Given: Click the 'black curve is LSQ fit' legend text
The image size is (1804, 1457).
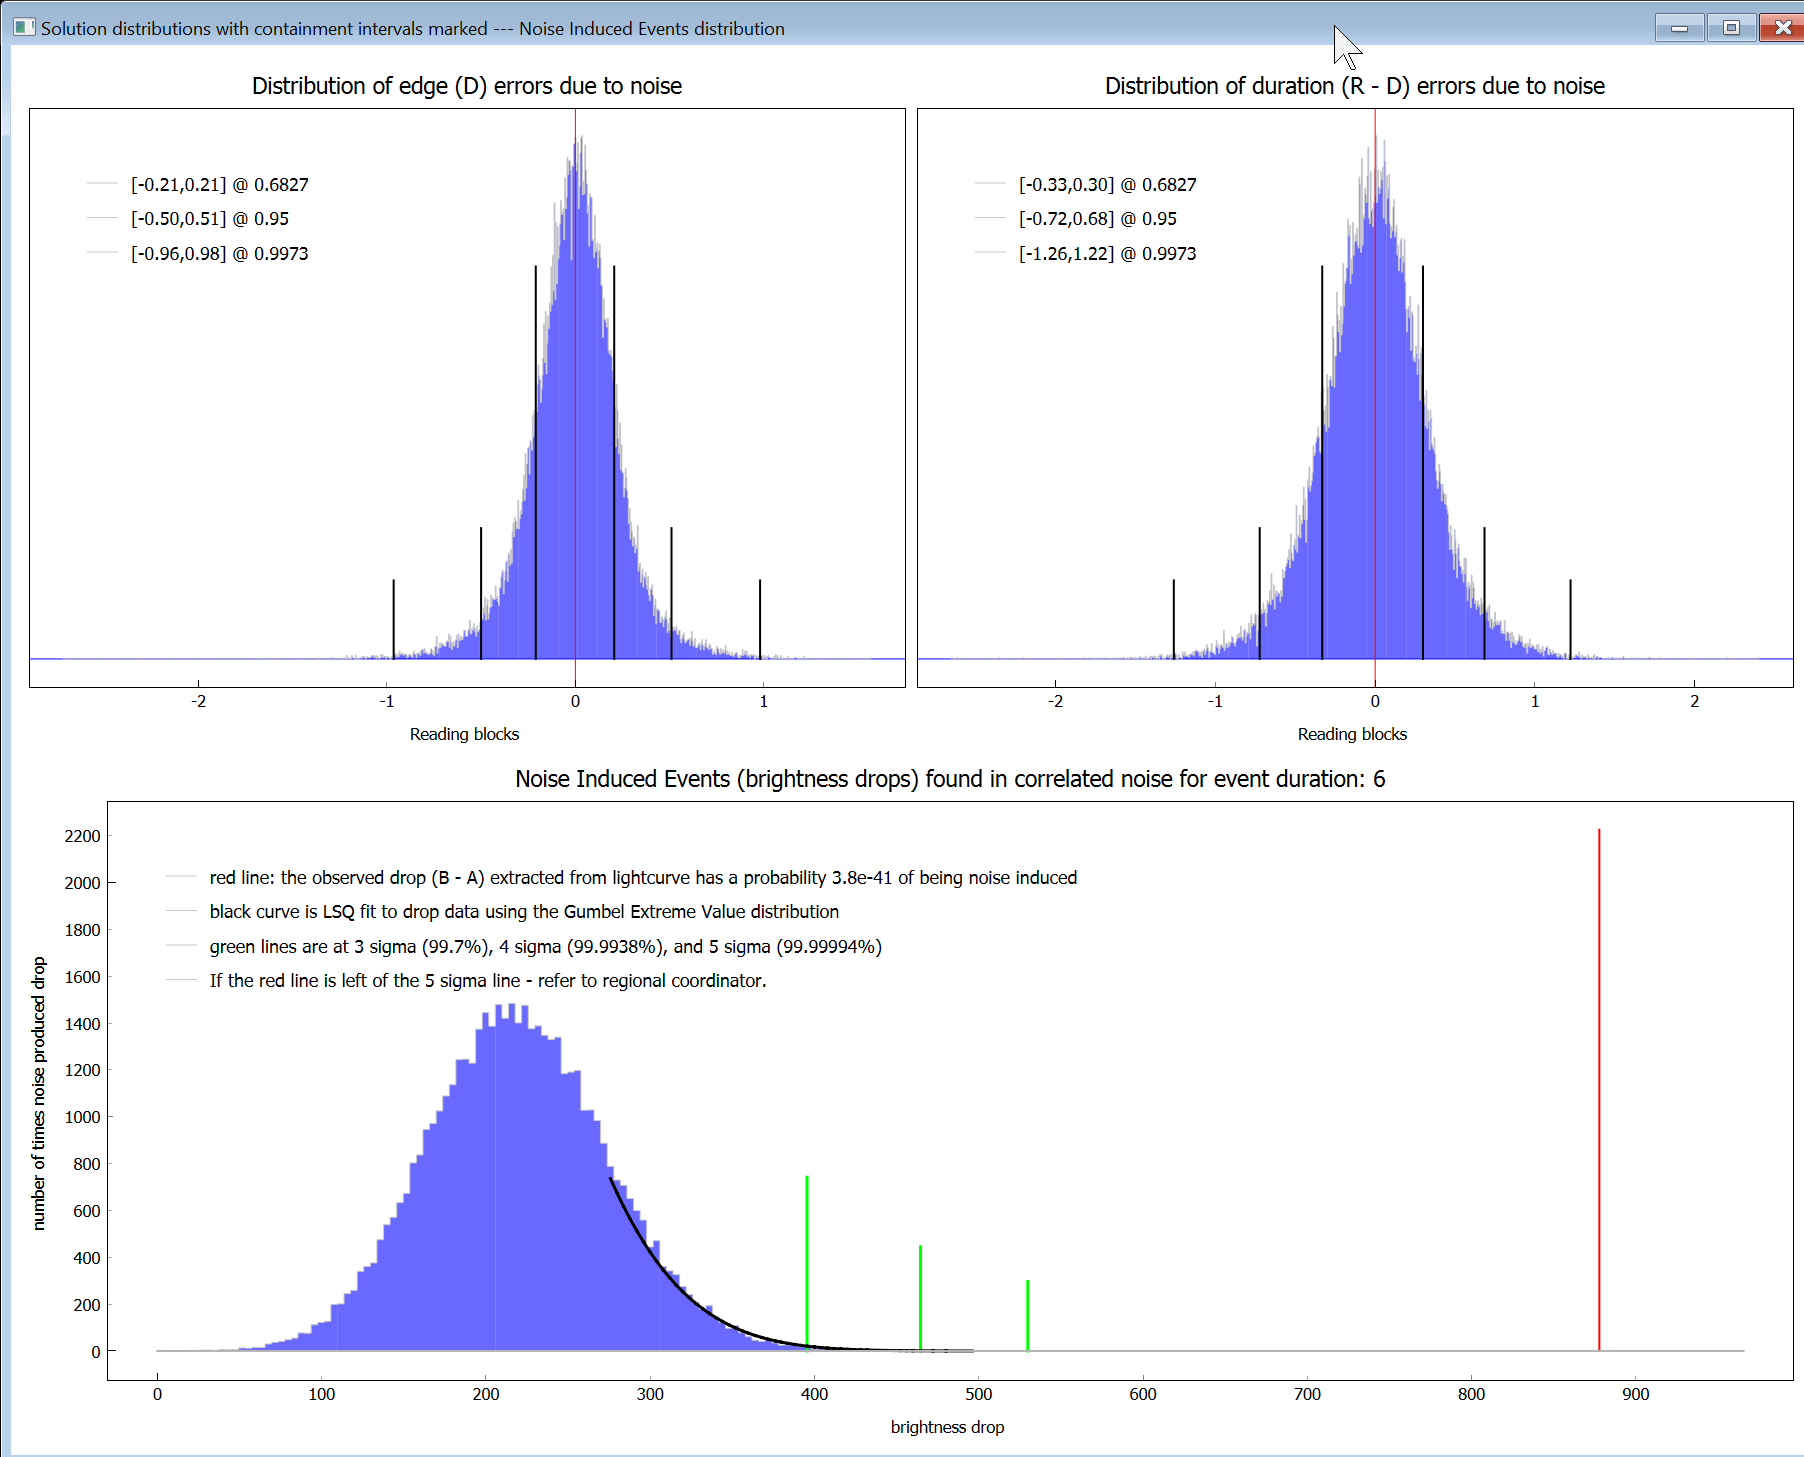Looking at the screenshot, I should click(524, 912).
